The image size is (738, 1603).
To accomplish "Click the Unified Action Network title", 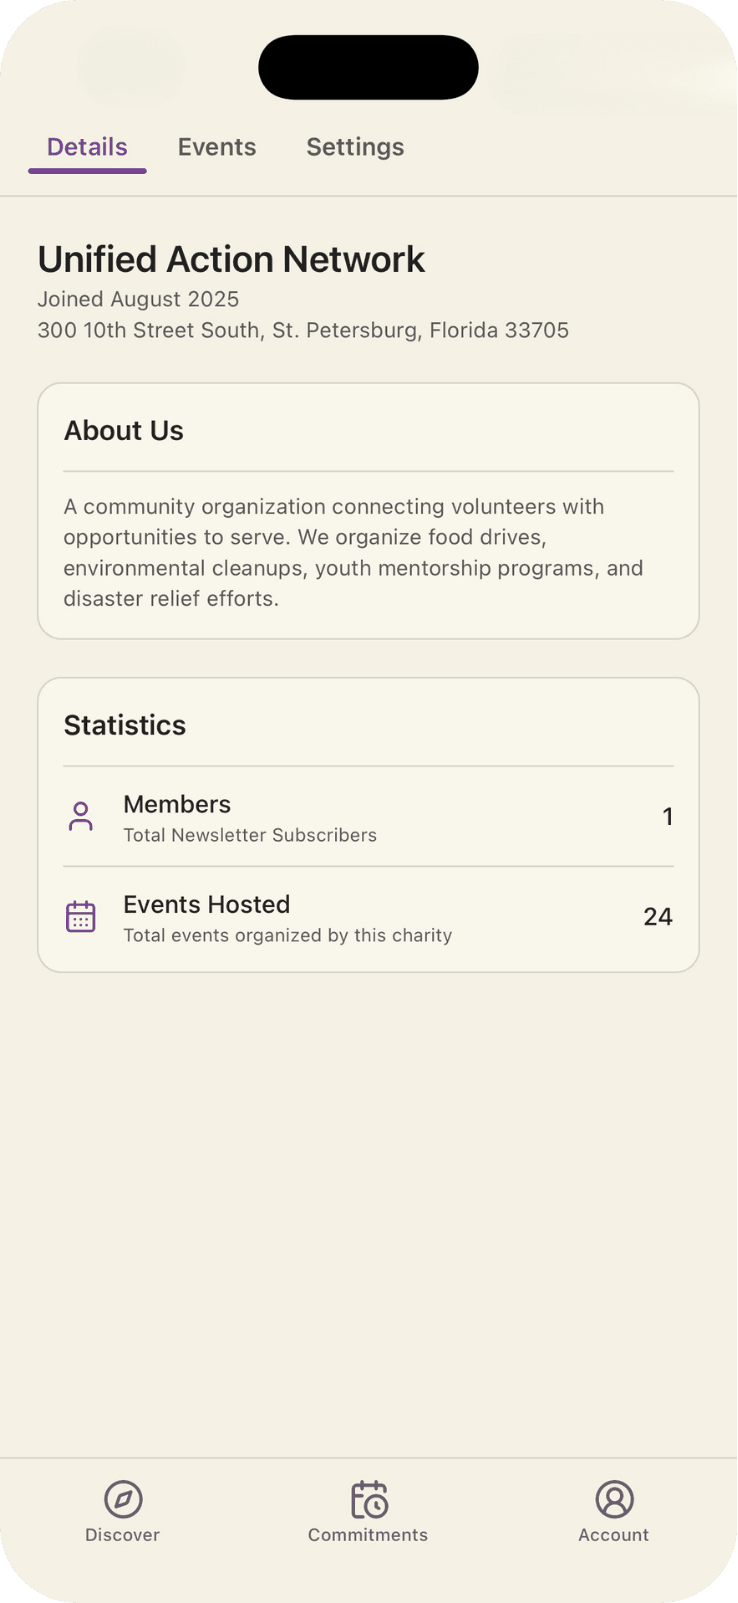I will point(231,259).
